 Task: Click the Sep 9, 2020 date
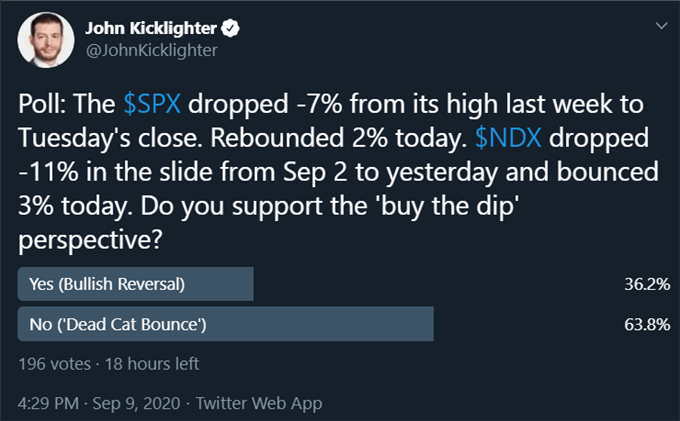click(136, 403)
